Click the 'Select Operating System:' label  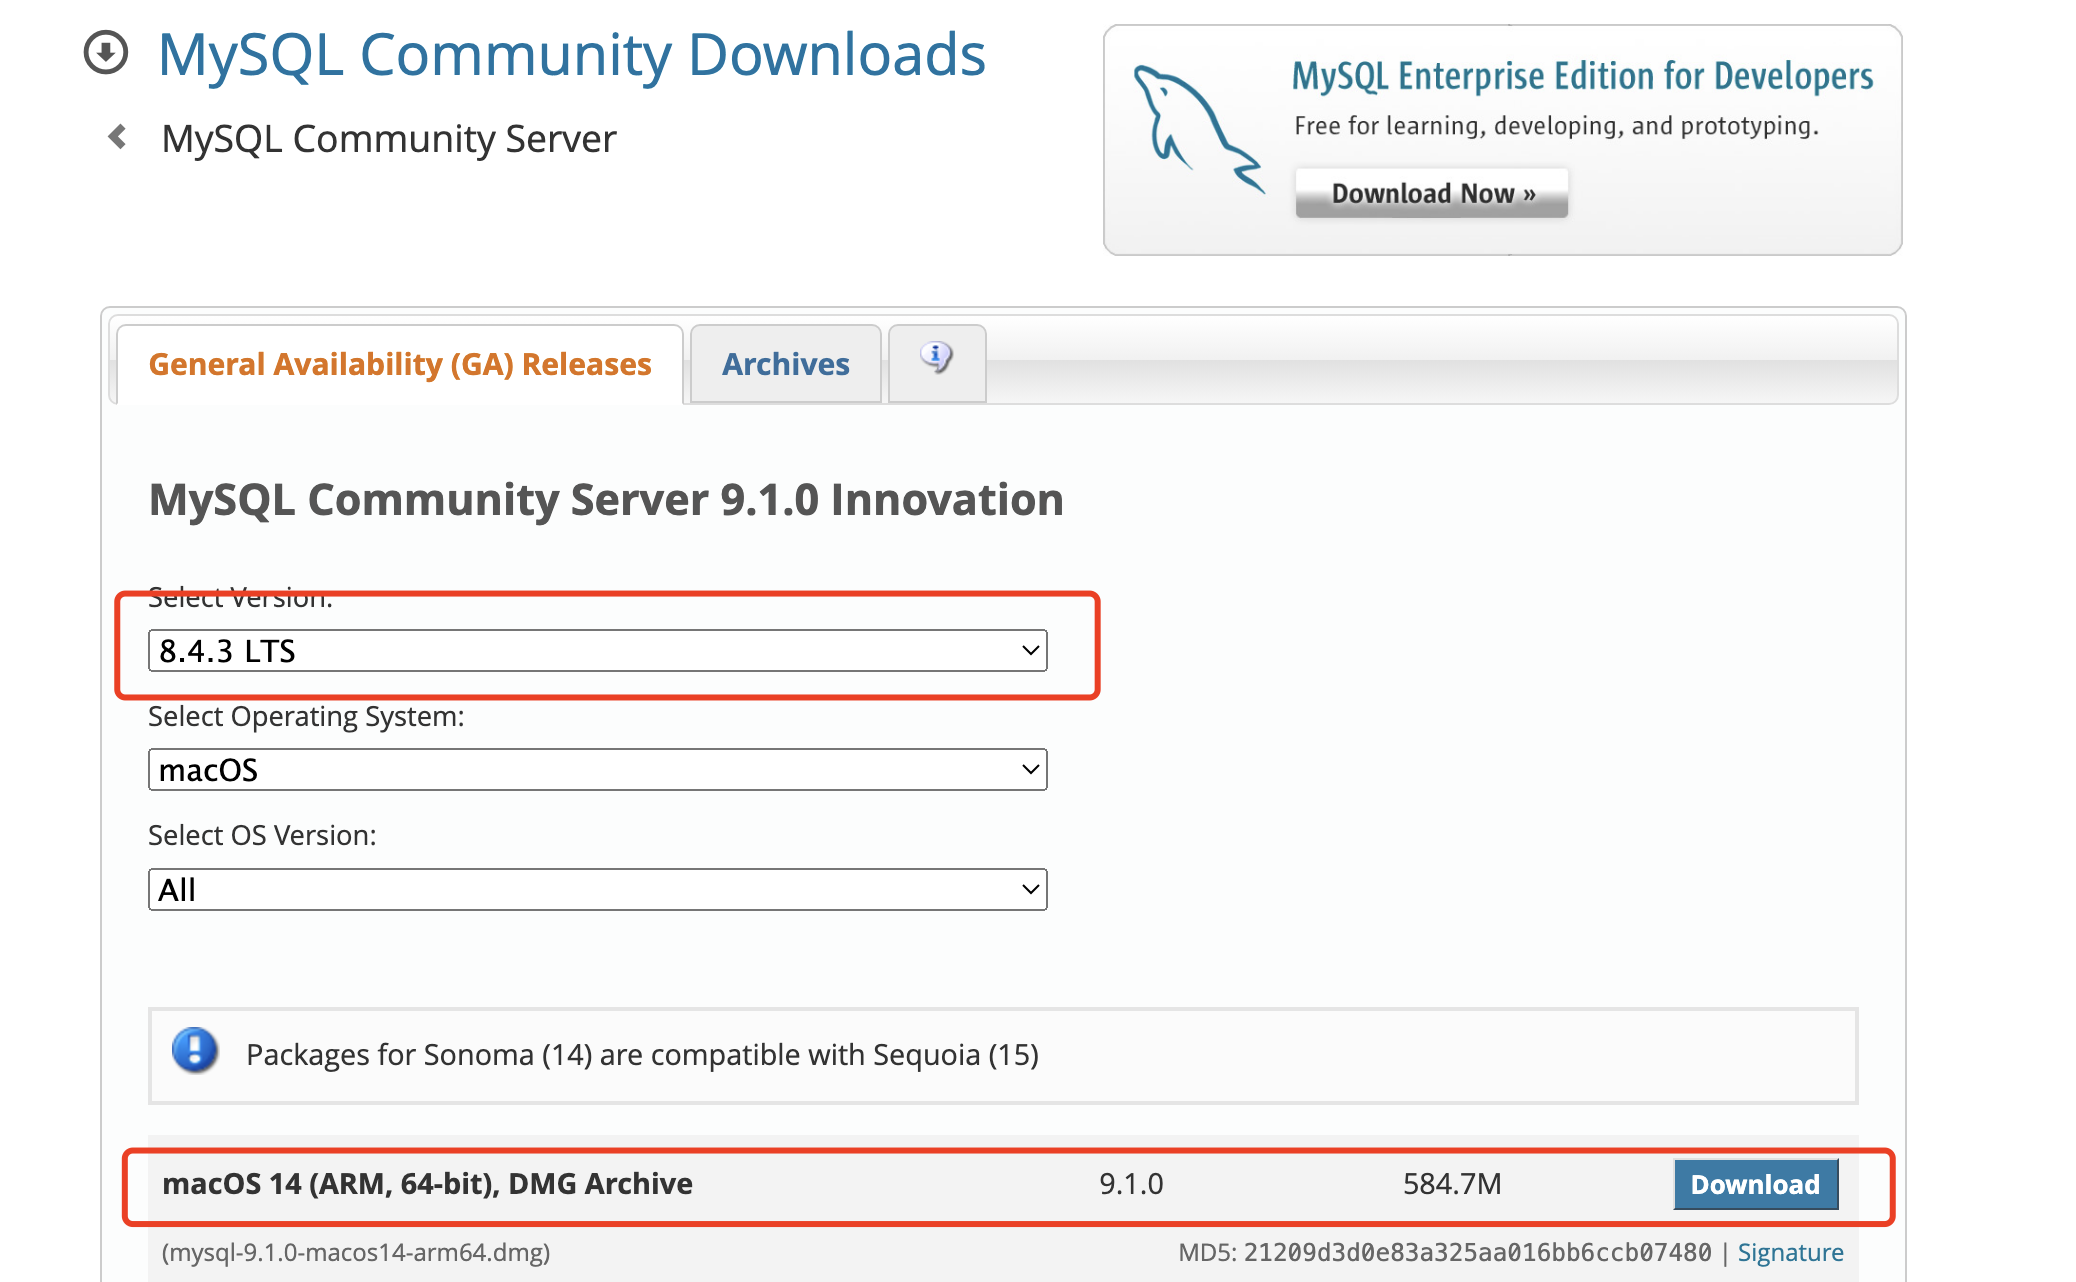point(306,717)
